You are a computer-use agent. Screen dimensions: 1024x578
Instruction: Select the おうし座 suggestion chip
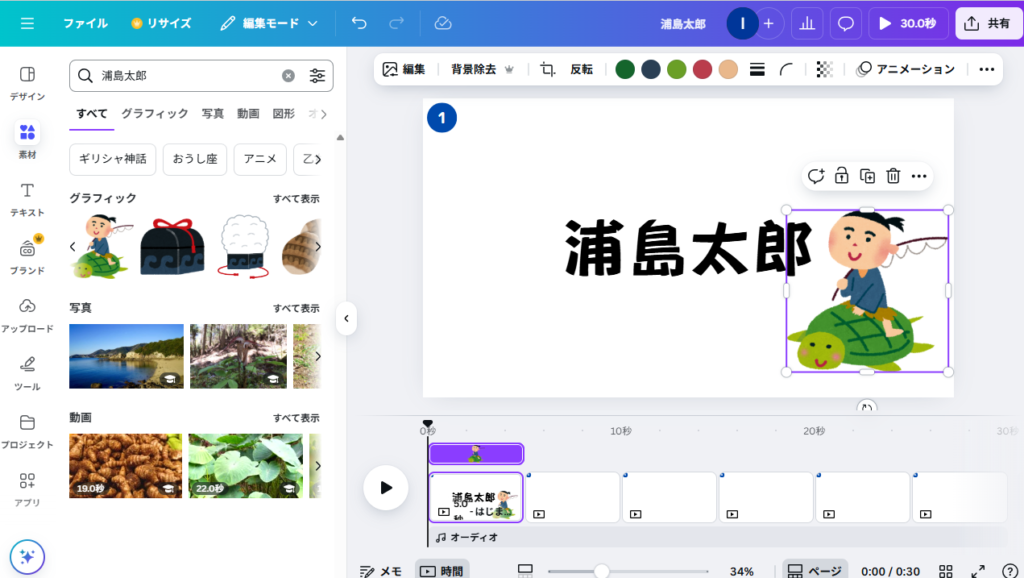195,159
